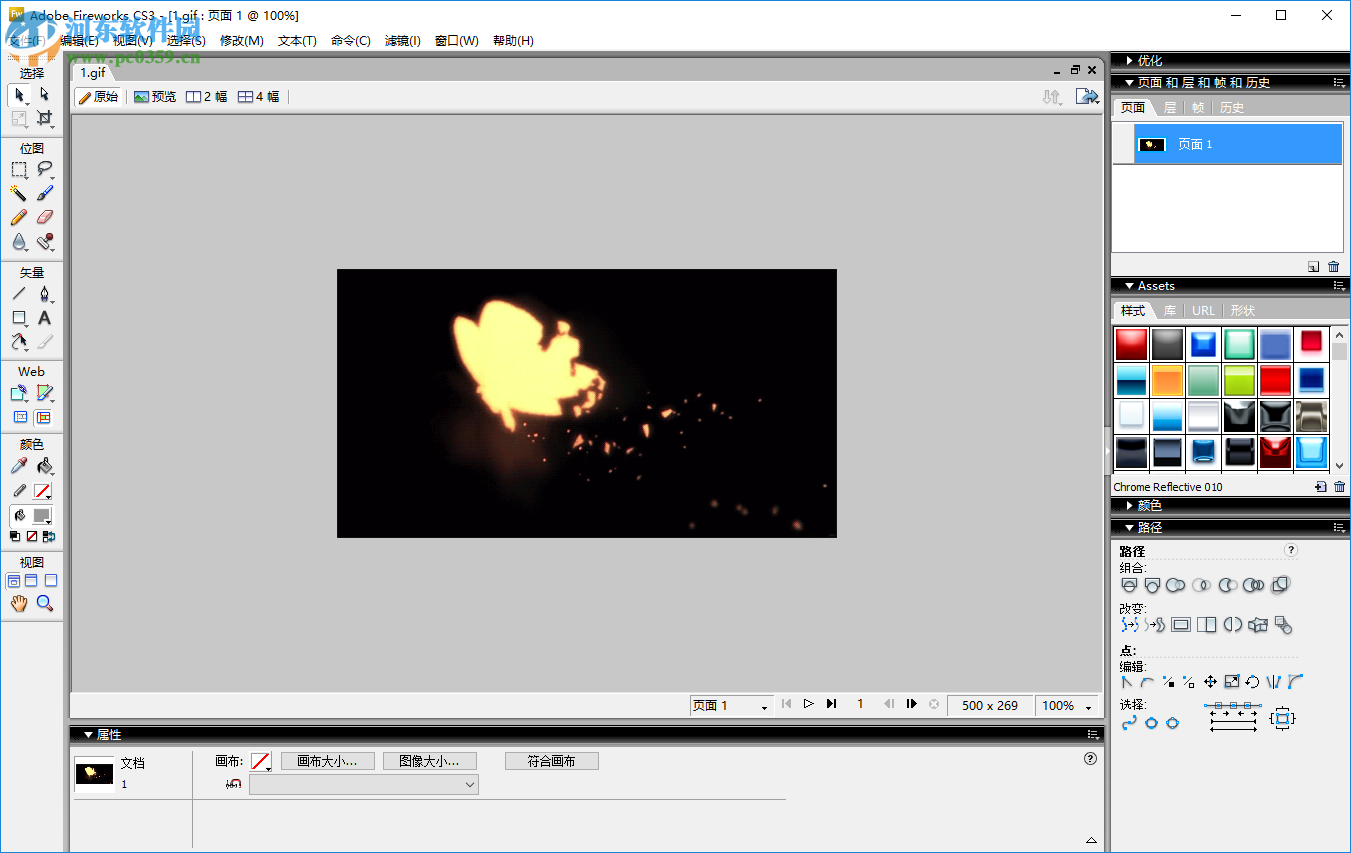Pick the Magic Wand tool
The width and height of the screenshot is (1351, 853).
point(19,193)
